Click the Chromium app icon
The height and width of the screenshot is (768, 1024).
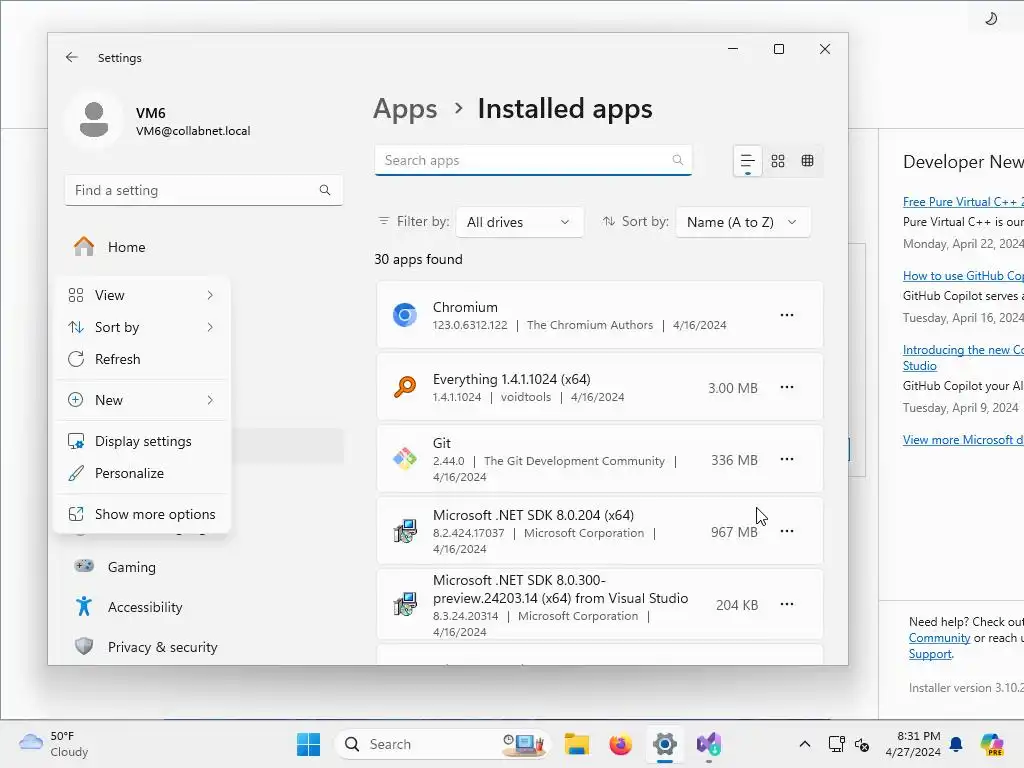pyautogui.click(x=405, y=315)
